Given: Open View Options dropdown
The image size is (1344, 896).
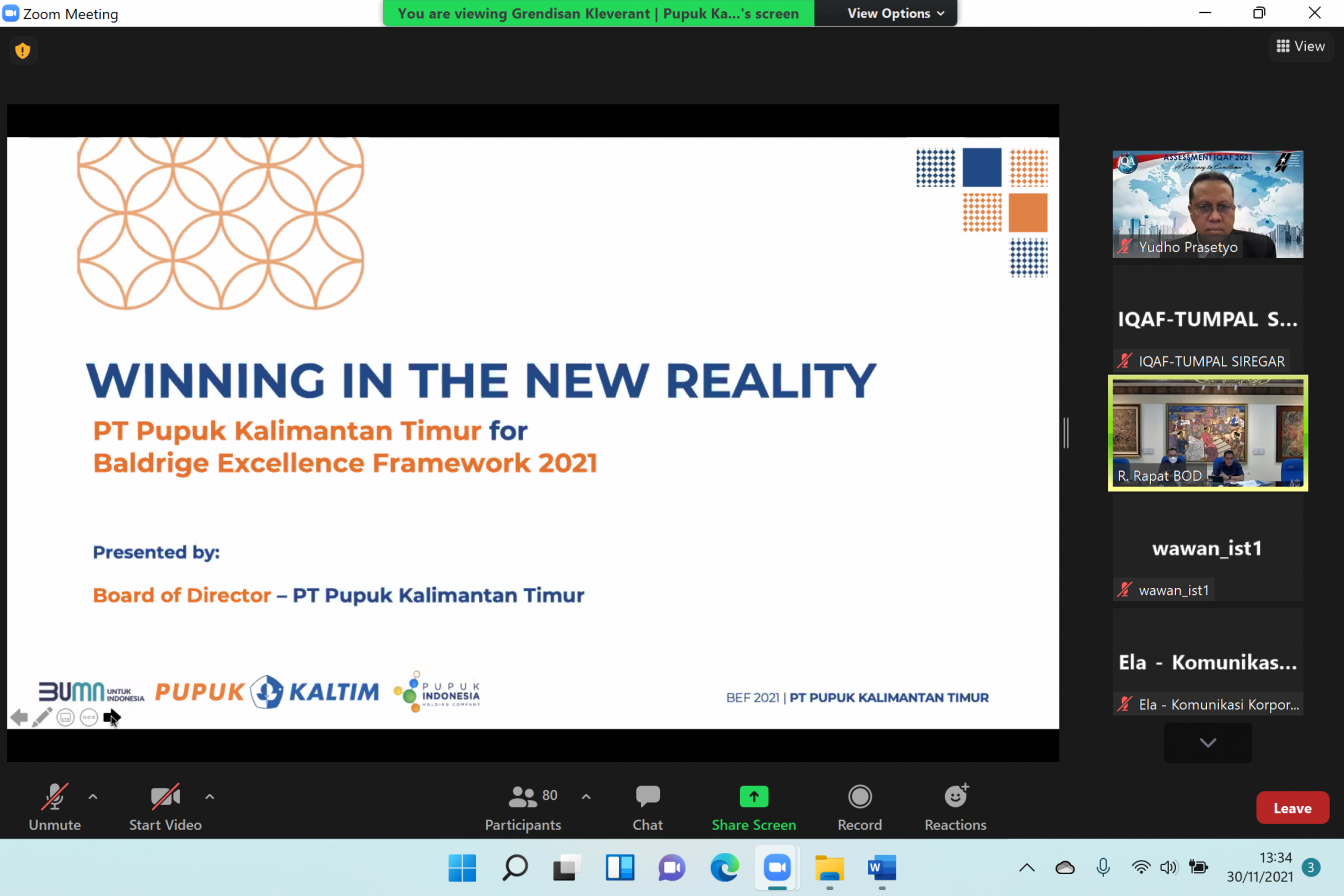Looking at the screenshot, I should pyautogui.click(x=895, y=13).
